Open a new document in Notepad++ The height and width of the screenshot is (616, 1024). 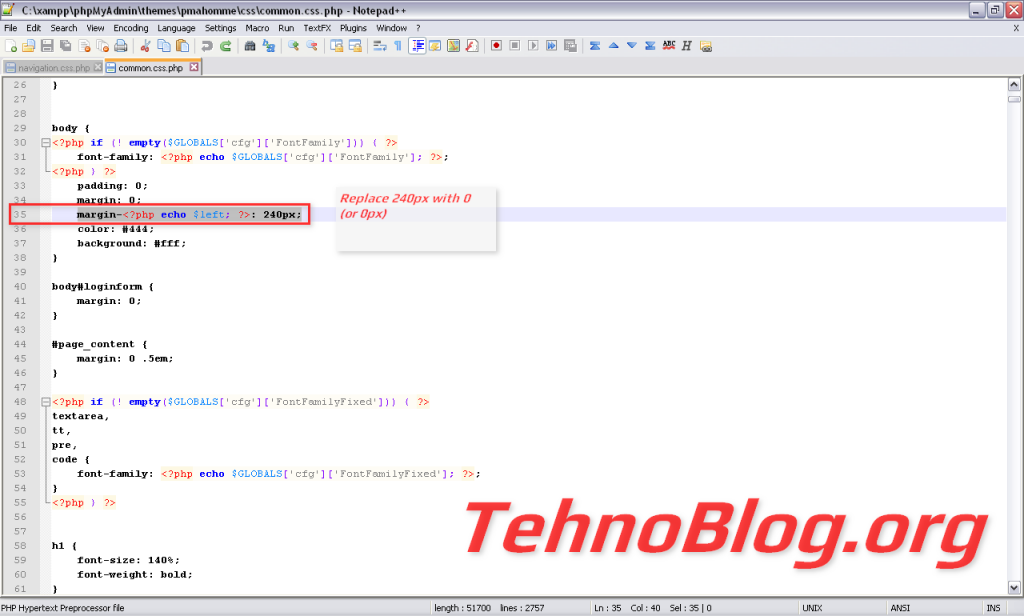(12, 45)
